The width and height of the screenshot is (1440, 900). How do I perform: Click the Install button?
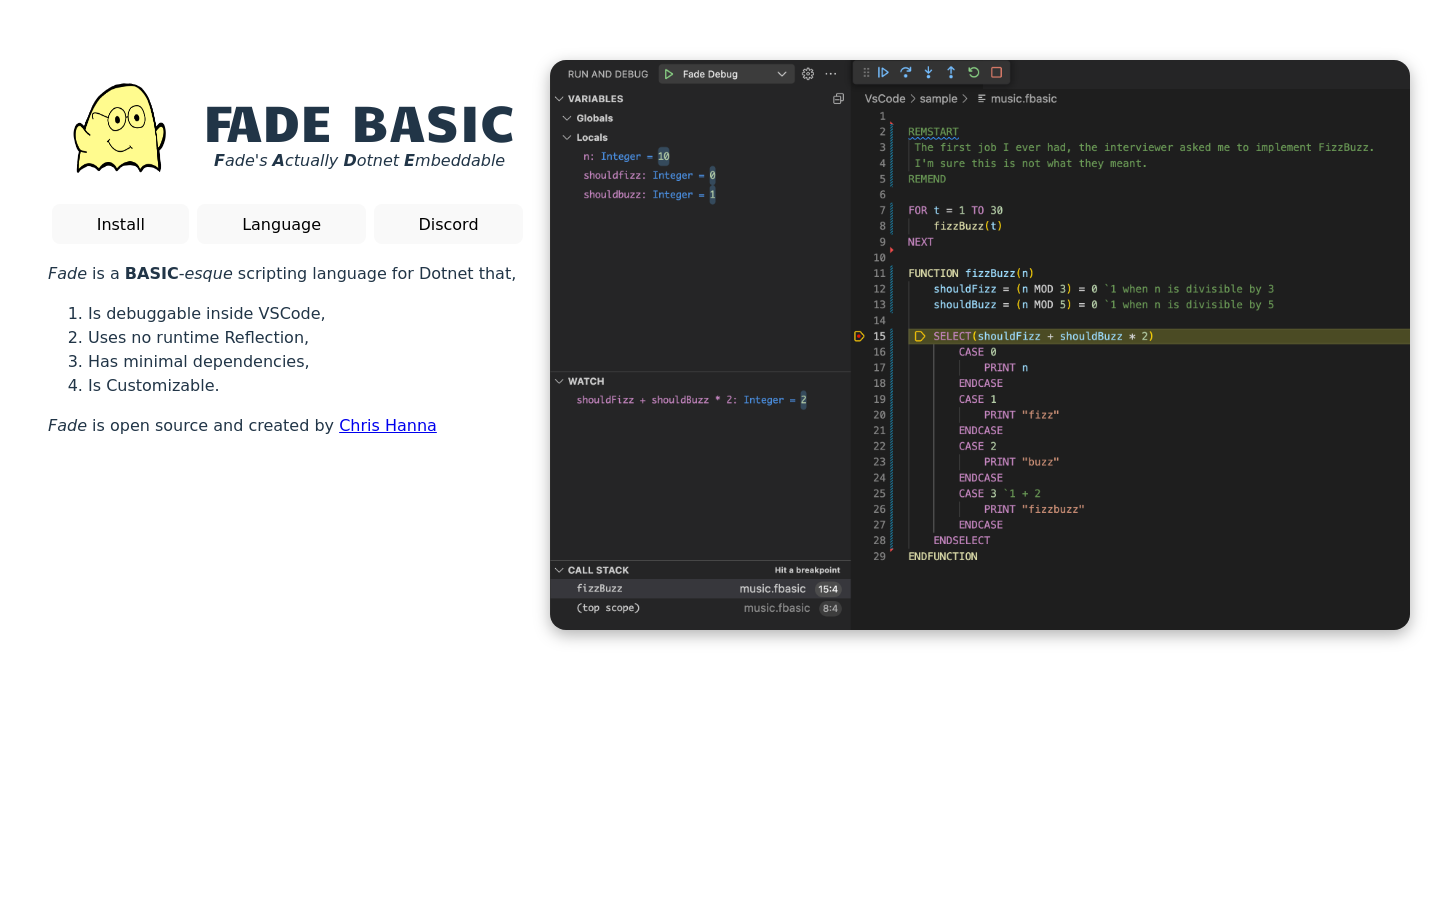[x=120, y=224]
